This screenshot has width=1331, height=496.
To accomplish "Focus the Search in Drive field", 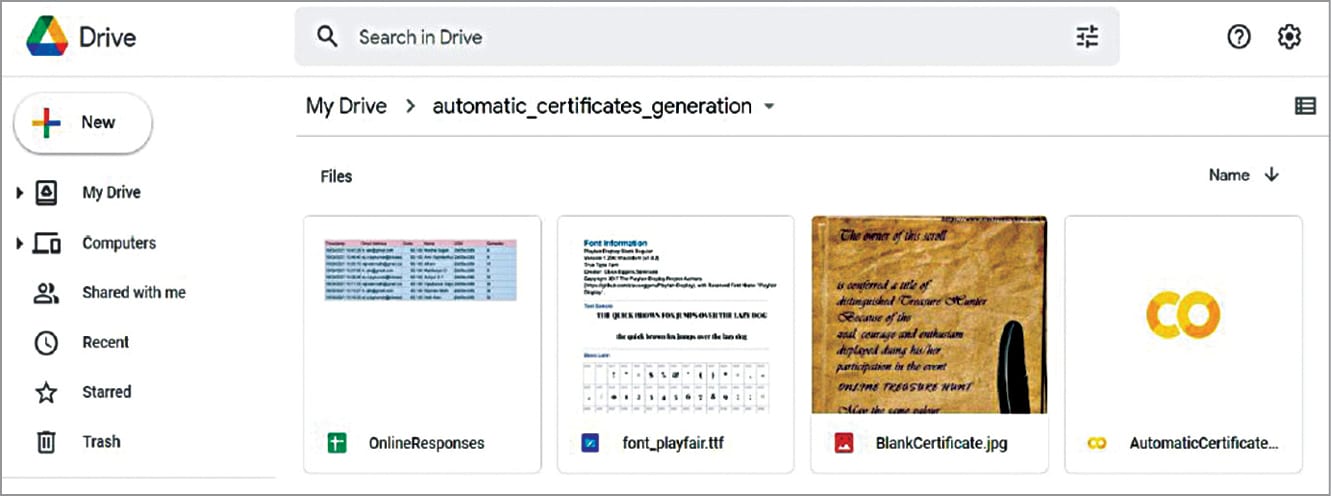I will [x=700, y=38].
